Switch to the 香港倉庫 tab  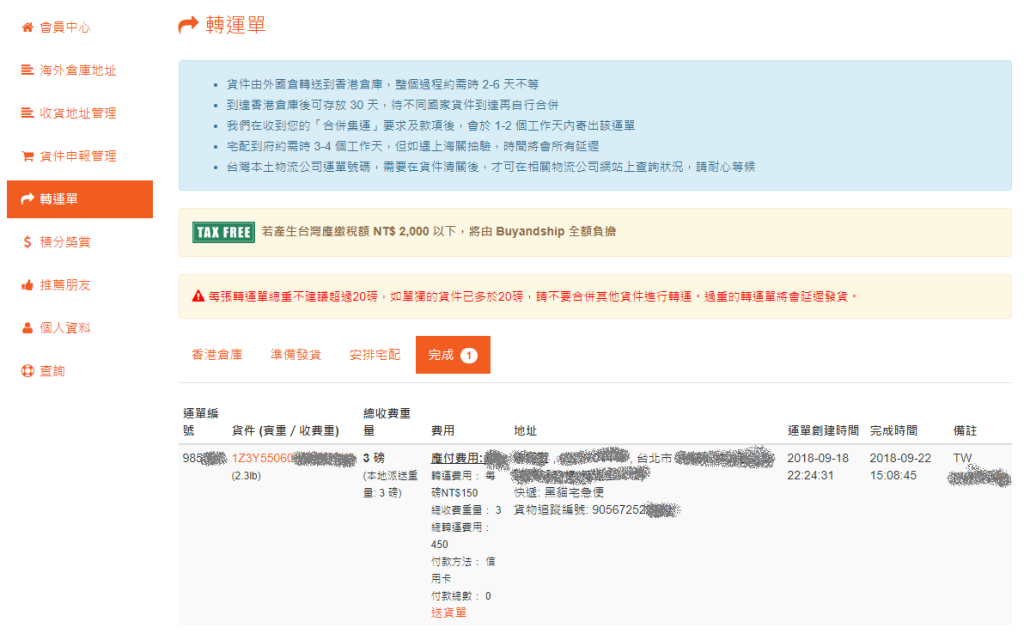point(216,355)
